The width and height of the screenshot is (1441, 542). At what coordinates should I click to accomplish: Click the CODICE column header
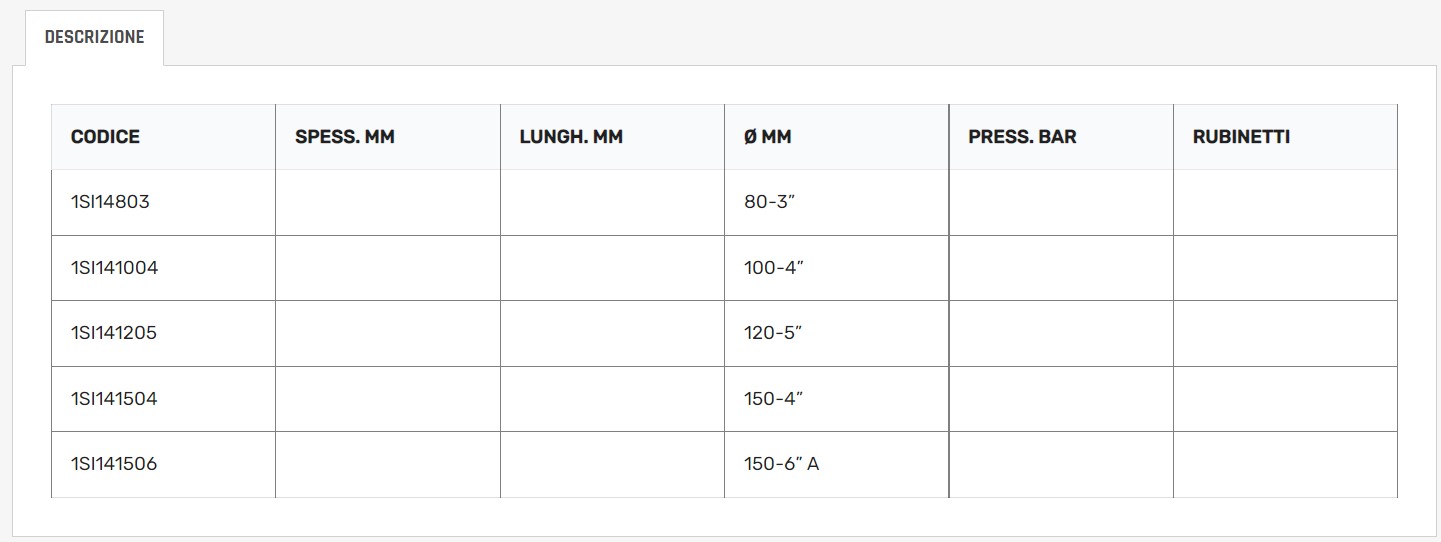105,137
